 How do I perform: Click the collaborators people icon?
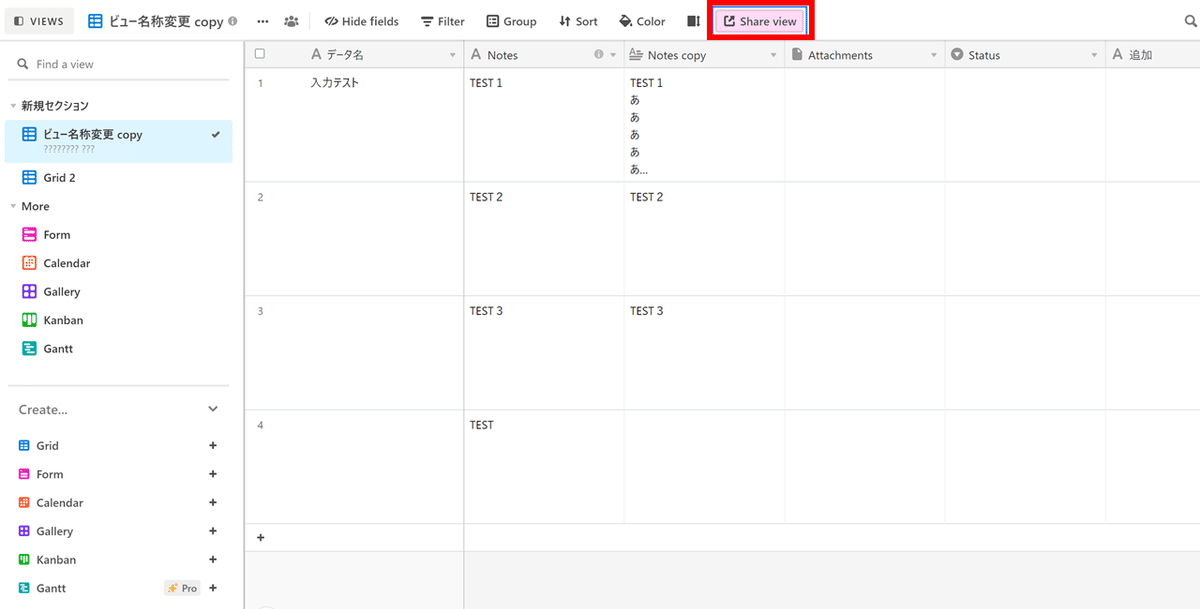point(291,21)
